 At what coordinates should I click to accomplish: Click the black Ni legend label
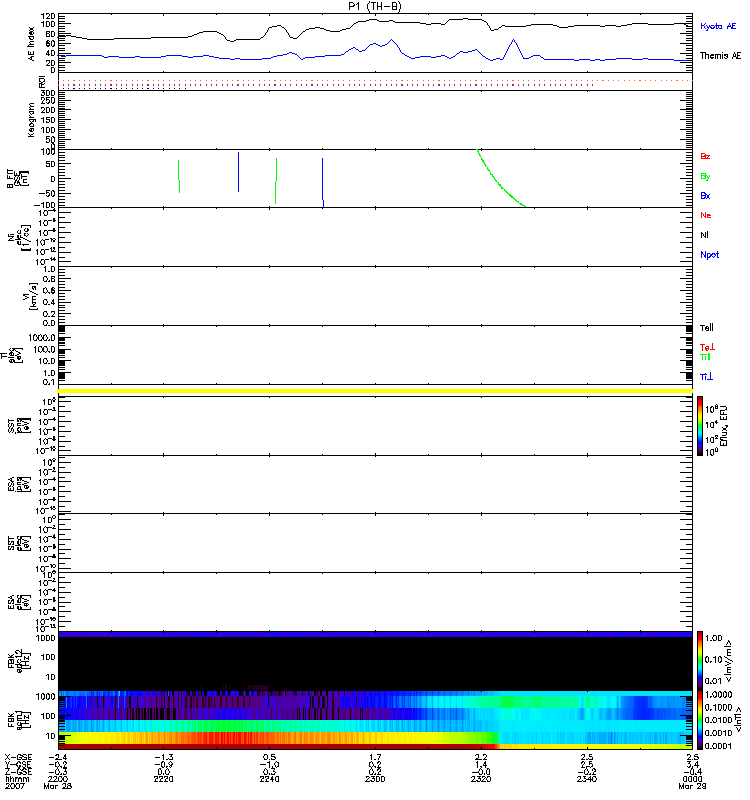tap(706, 235)
